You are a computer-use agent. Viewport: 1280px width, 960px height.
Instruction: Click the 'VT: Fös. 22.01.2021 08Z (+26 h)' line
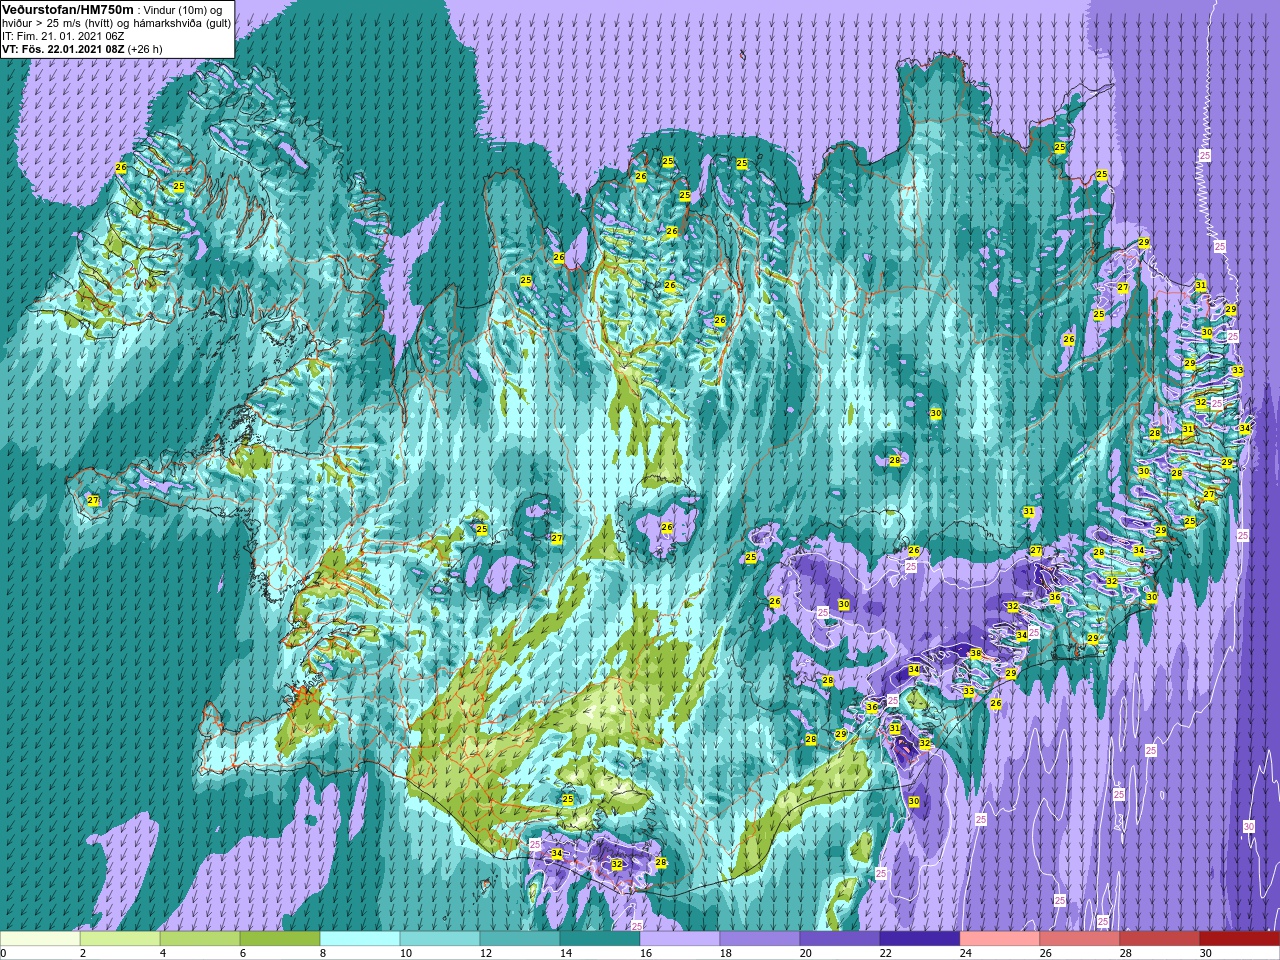point(82,48)
